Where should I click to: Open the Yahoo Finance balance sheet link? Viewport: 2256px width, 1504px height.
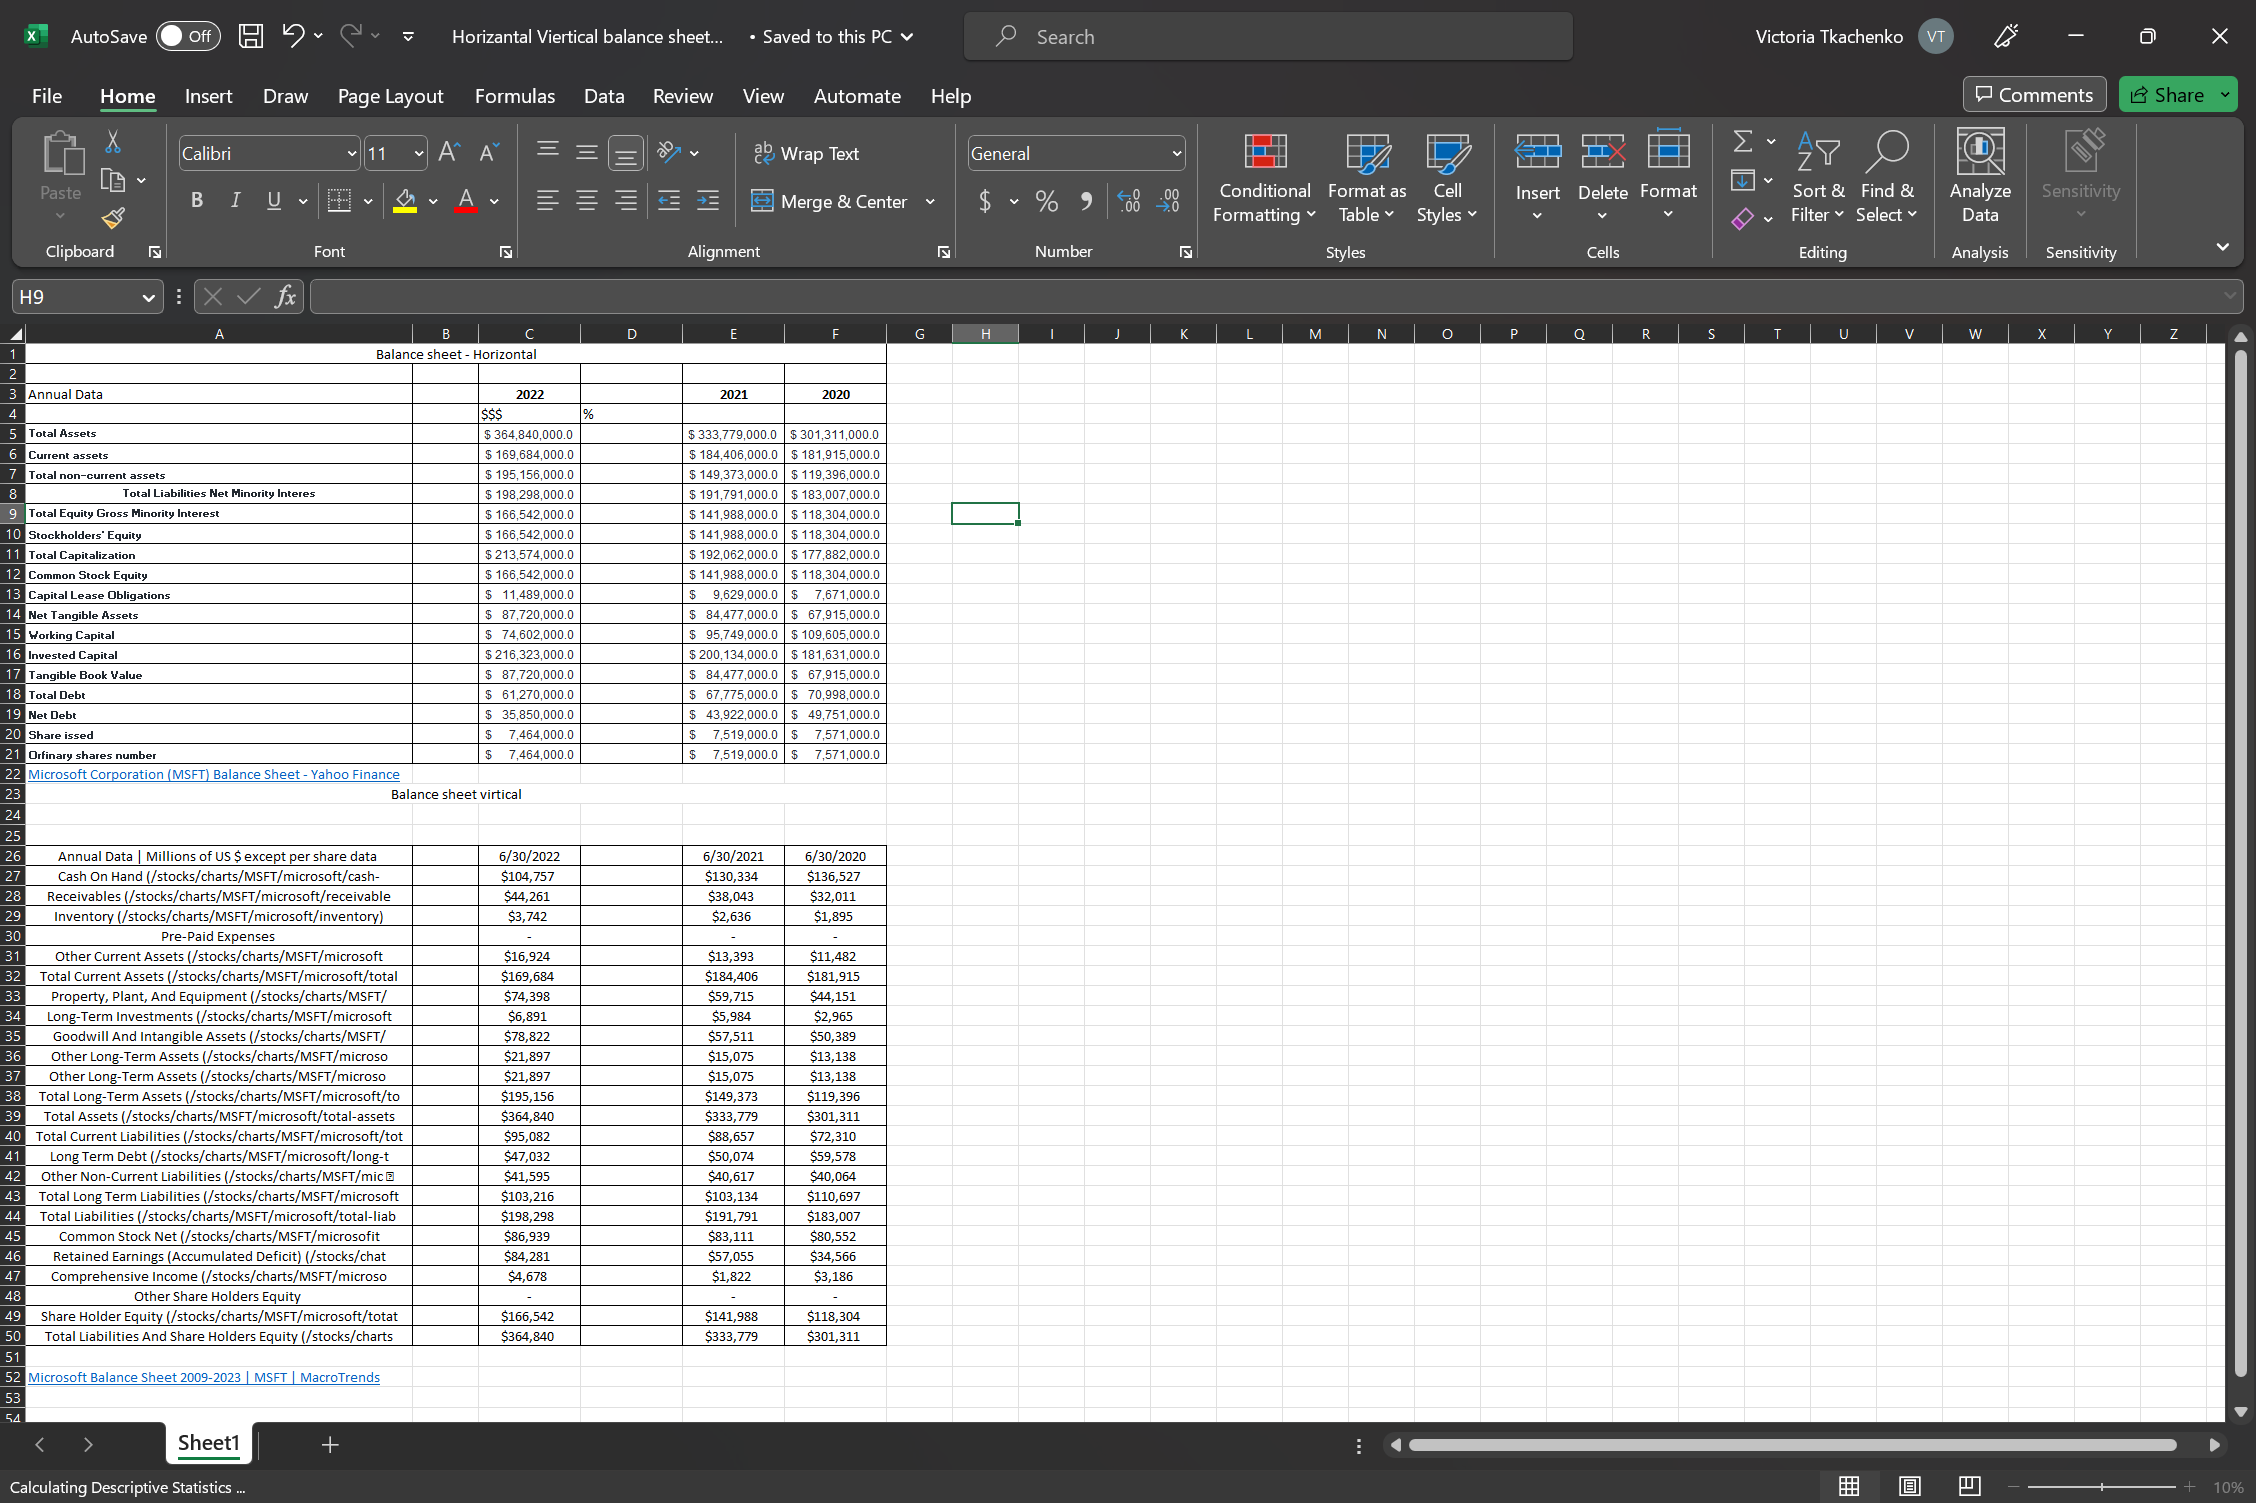coord(213,774)
